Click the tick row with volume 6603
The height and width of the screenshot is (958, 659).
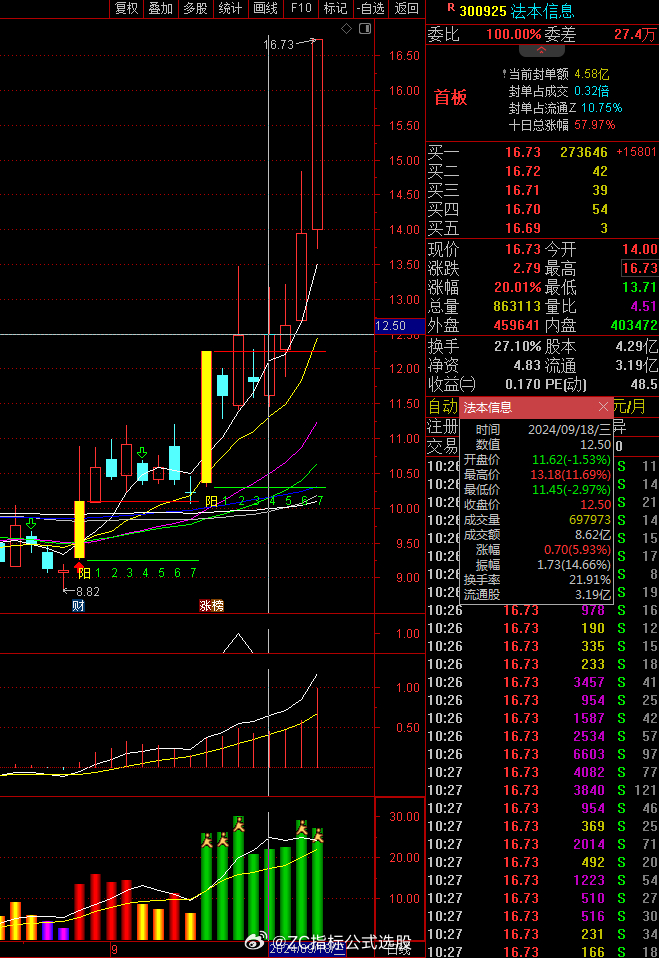[542, 754]
